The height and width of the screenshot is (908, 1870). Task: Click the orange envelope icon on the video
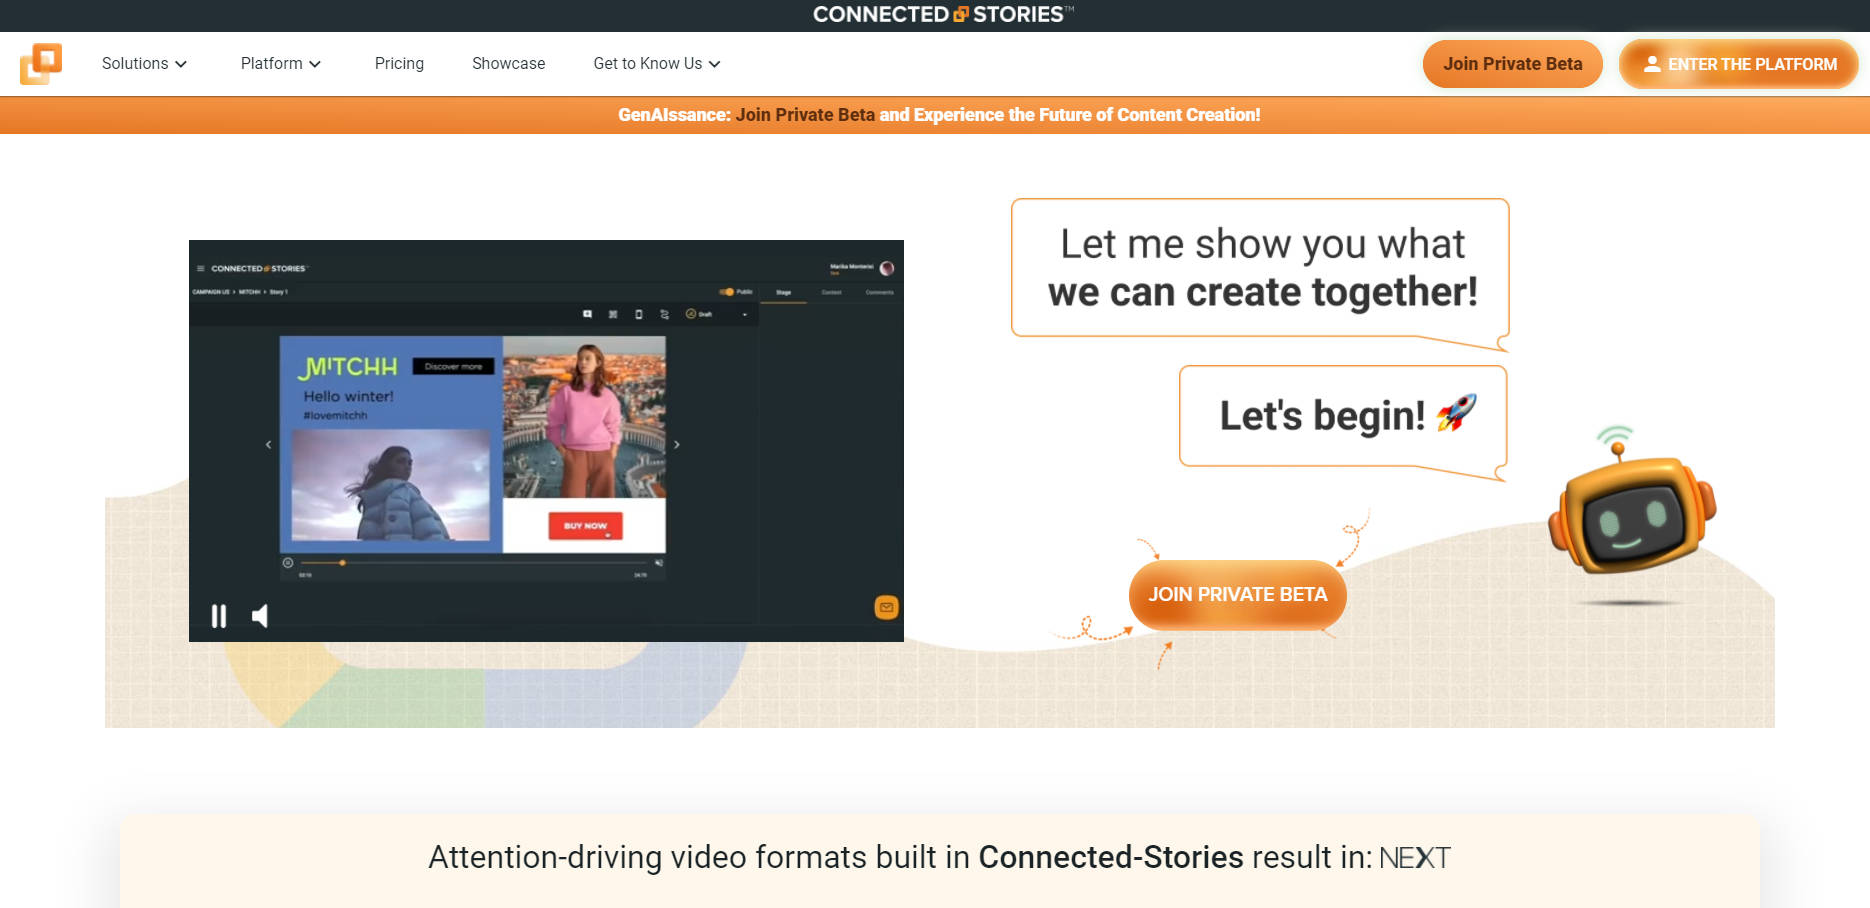(886, 607)
